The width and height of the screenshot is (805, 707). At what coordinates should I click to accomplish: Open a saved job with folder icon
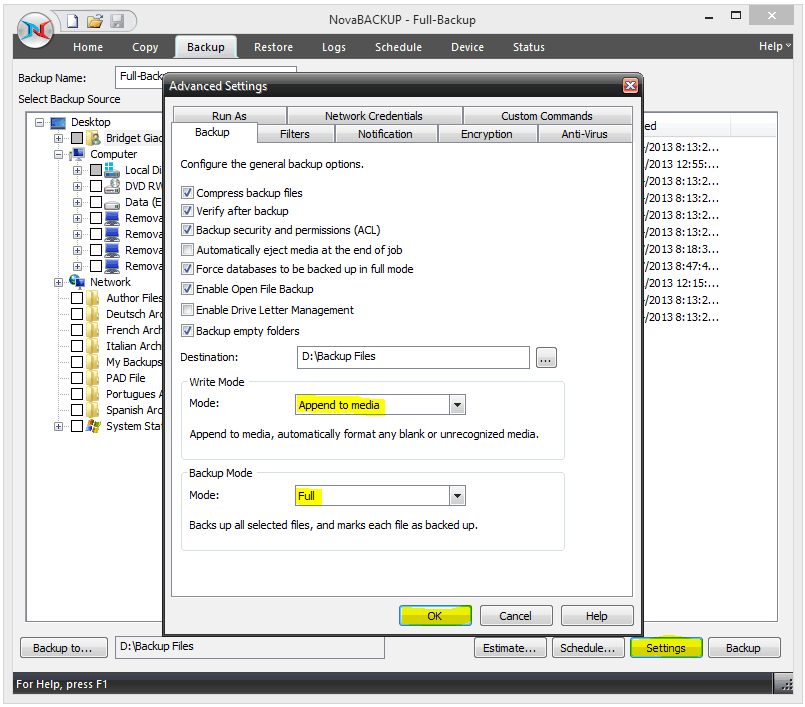click(94, 21)
